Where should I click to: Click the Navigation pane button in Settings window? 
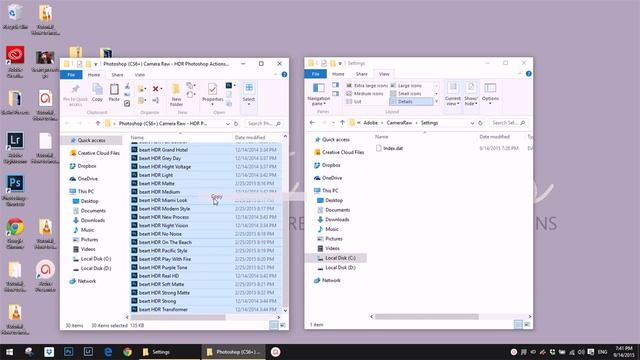pos(318,94)
